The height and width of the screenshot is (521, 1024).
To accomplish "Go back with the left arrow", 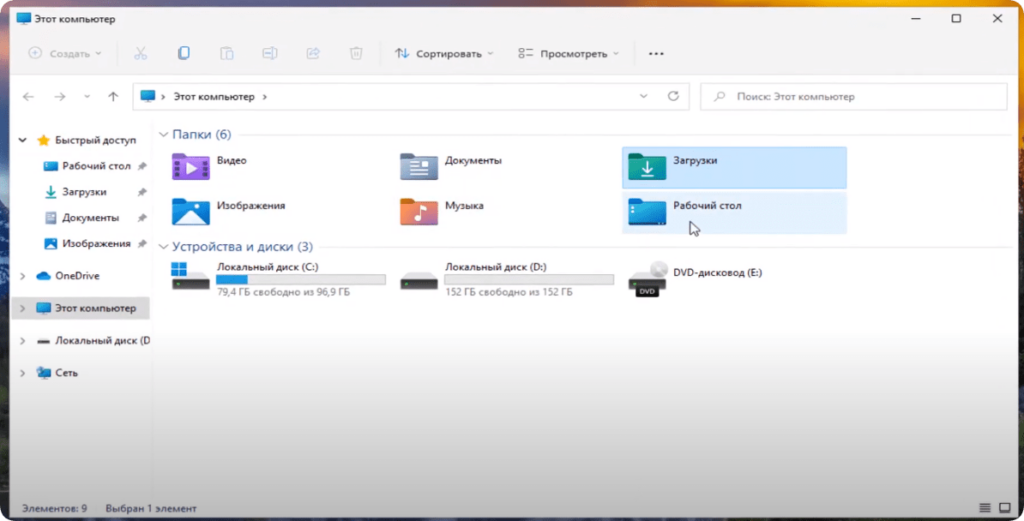I will 28,97.
